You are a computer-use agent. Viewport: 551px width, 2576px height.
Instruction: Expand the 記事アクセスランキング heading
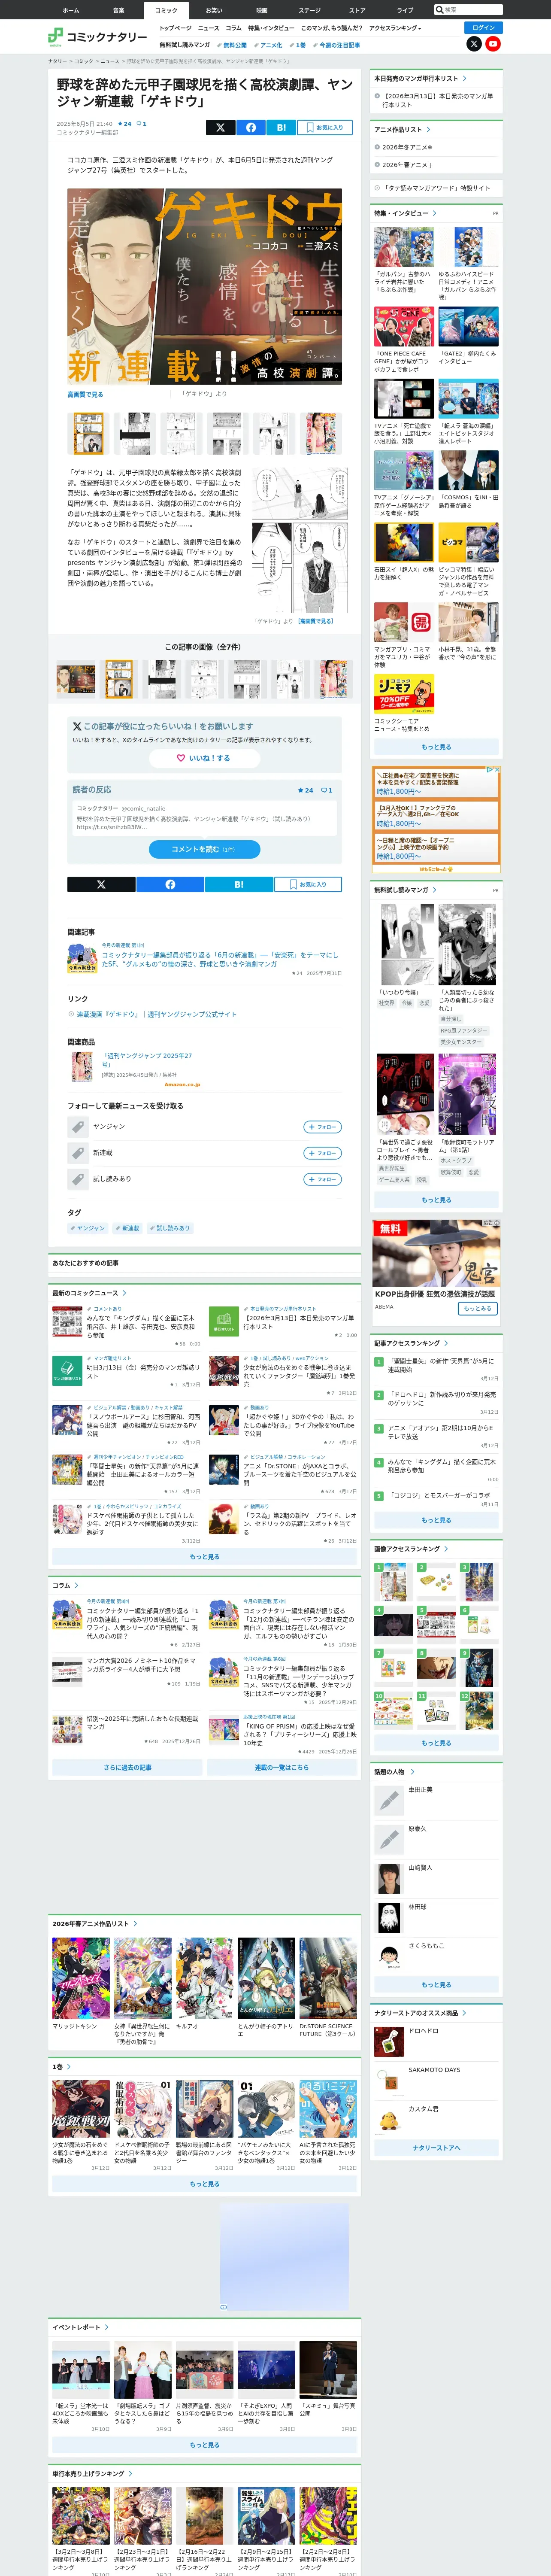coord(446,1343)
